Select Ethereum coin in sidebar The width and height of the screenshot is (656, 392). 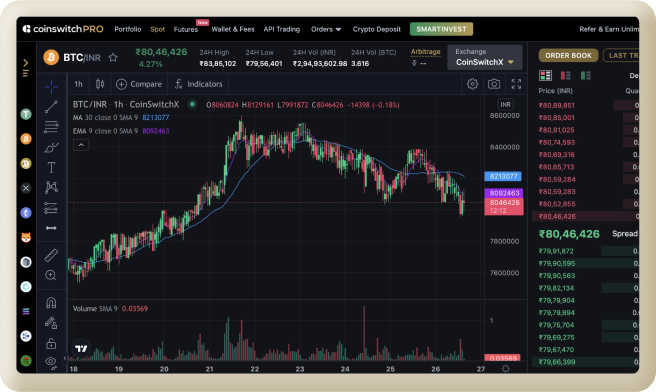pyautogui.click(x=26, y=213)
